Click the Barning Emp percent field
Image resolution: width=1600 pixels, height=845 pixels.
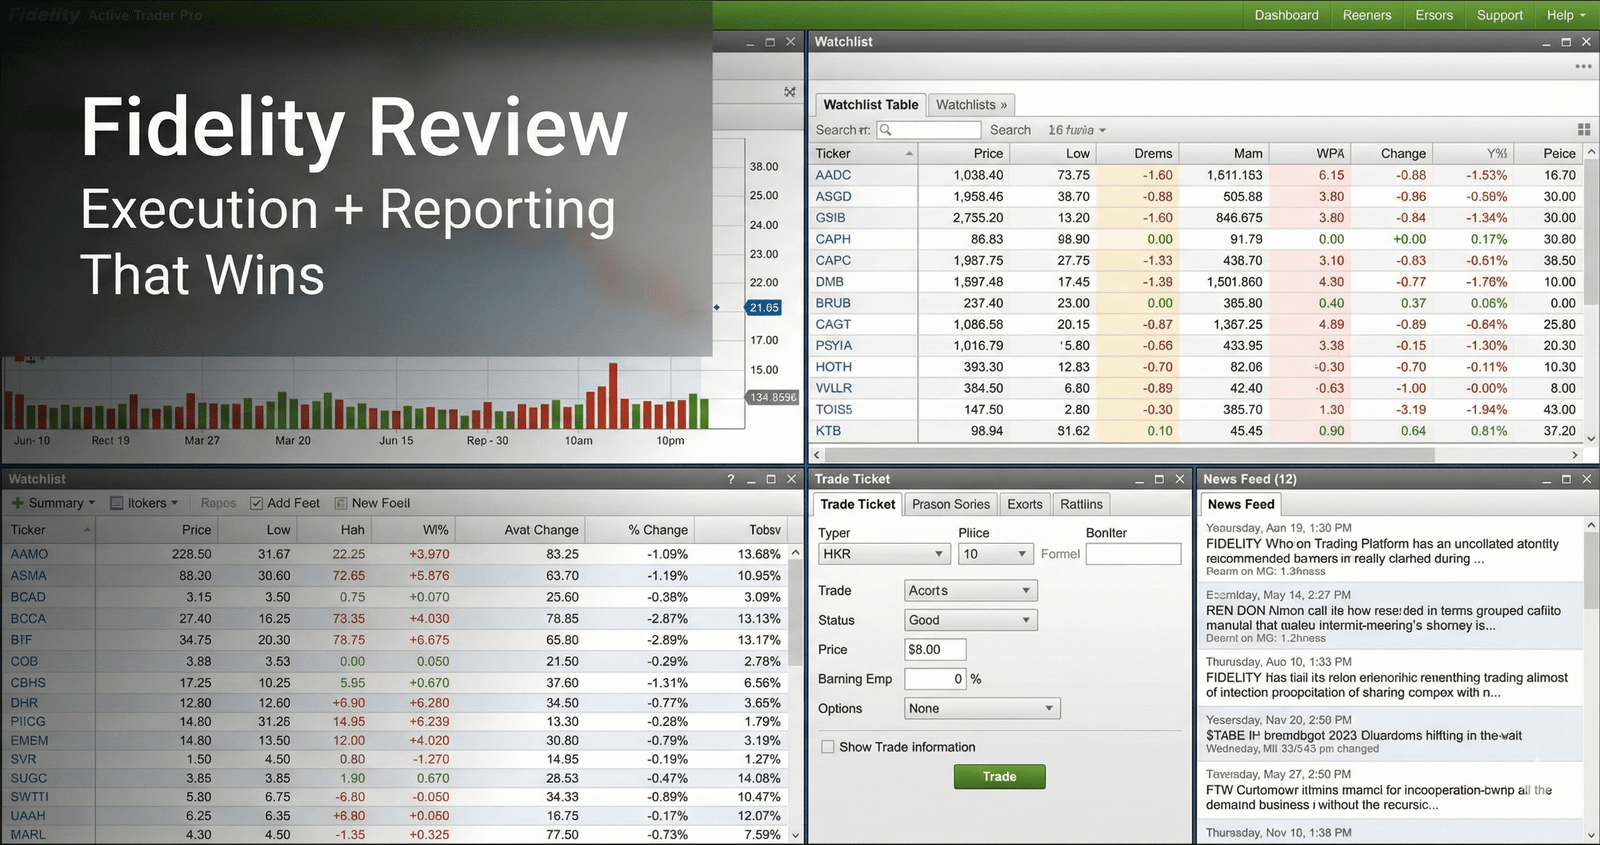[935, 679]
